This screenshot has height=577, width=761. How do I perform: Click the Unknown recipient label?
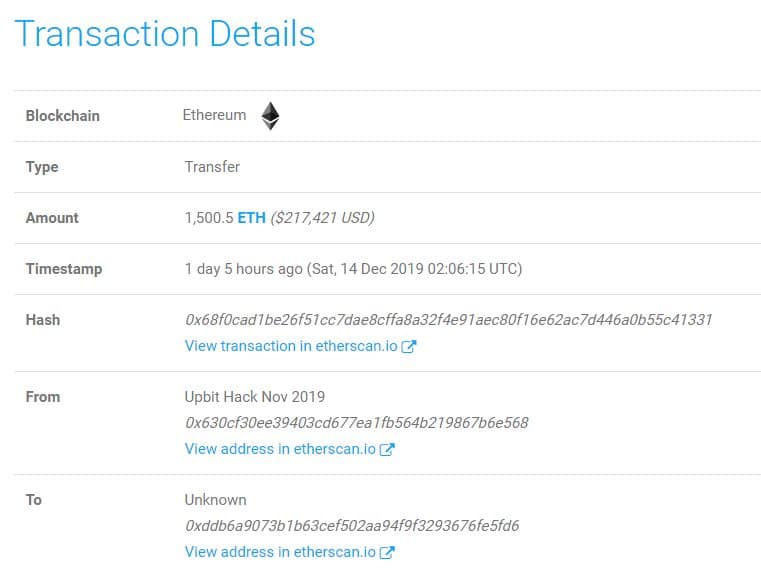click(x=215, y=500)
